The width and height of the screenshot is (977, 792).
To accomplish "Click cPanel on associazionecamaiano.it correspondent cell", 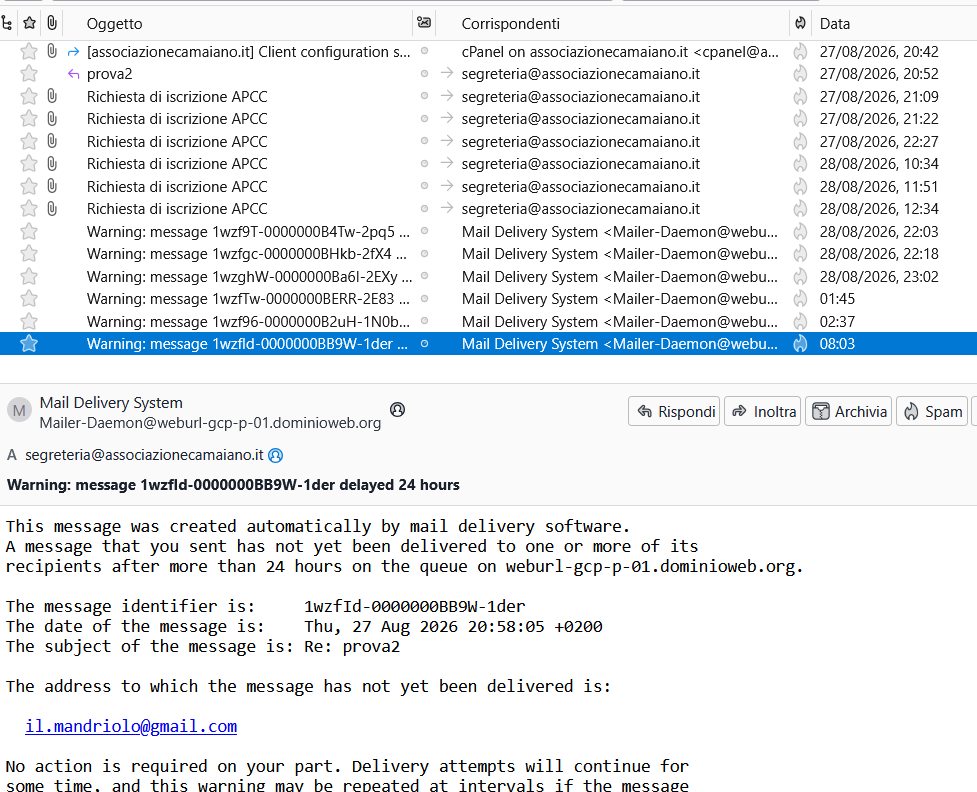I will [x=620, y=52].
